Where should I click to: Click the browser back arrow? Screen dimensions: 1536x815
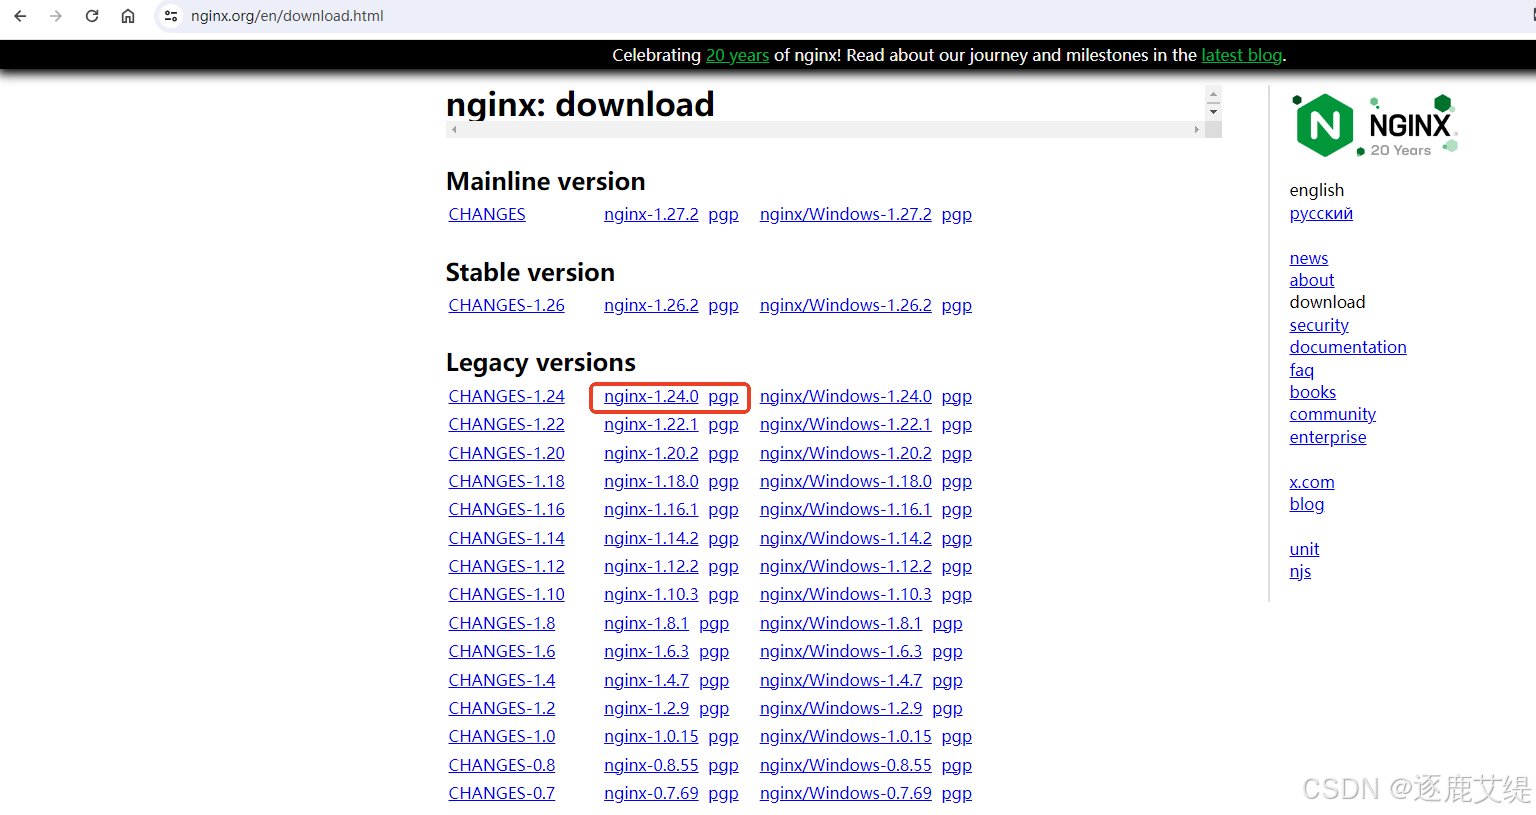[20, 16]
